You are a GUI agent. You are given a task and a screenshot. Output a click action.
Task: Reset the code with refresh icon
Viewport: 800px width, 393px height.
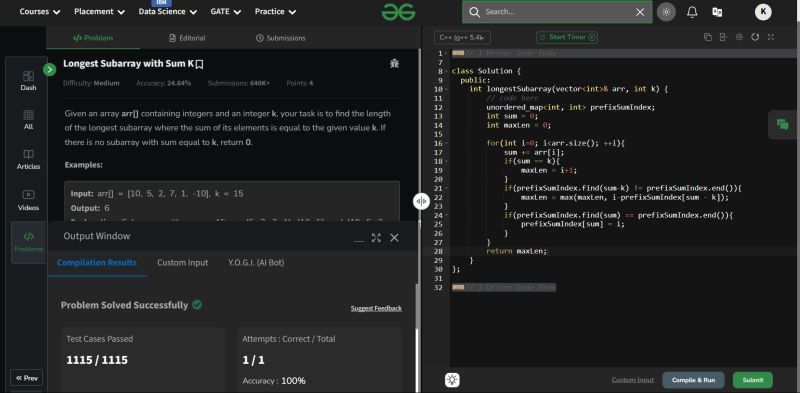point(755,37)
